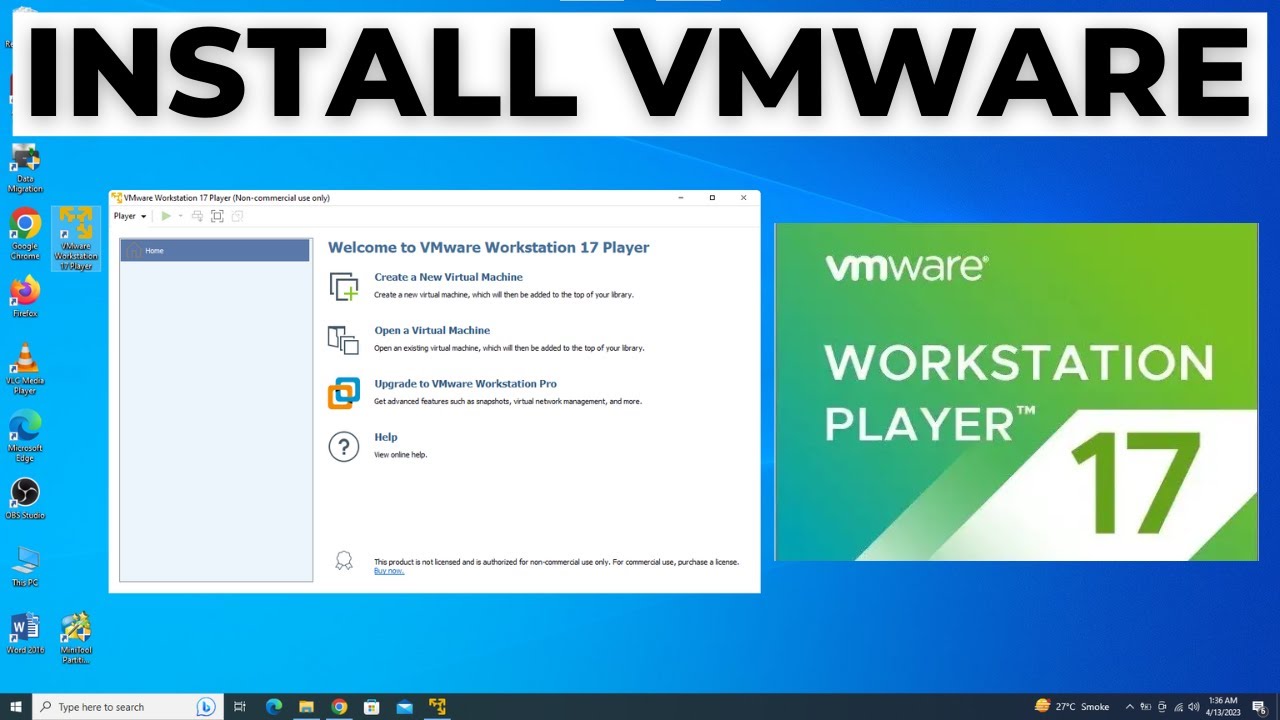Select the MiniTool Partition desktop icon
Screen dimensions: 1280x720
click(x=76, y=638)
